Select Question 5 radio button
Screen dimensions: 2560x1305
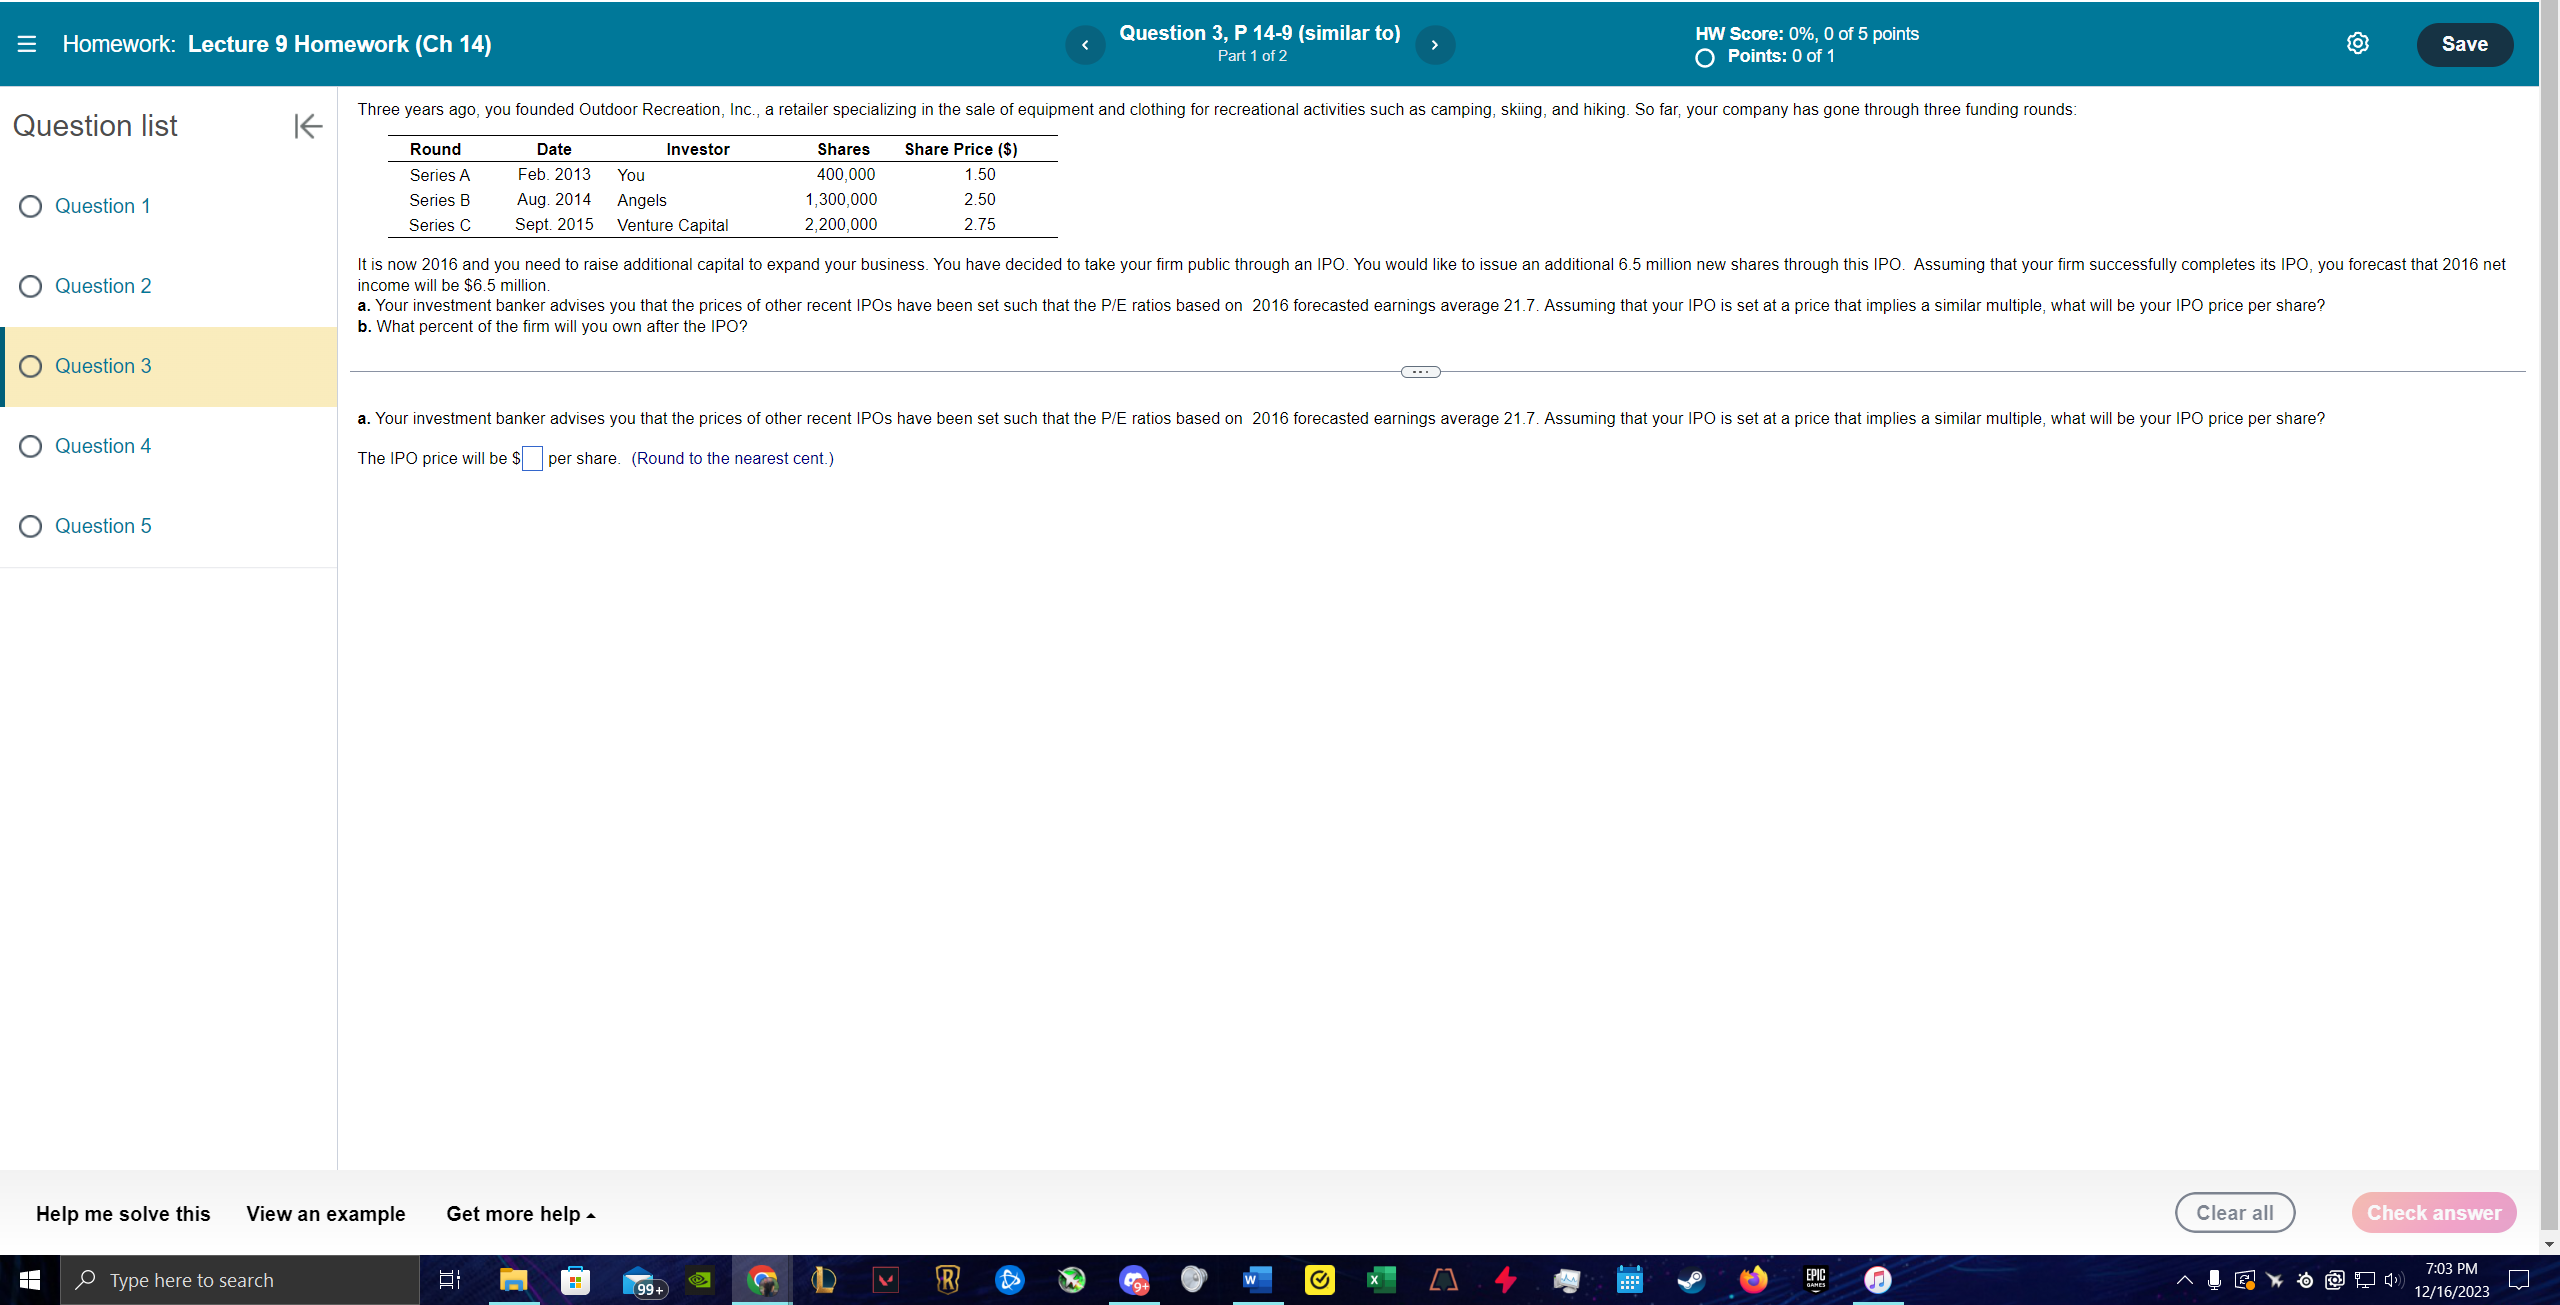30,526
